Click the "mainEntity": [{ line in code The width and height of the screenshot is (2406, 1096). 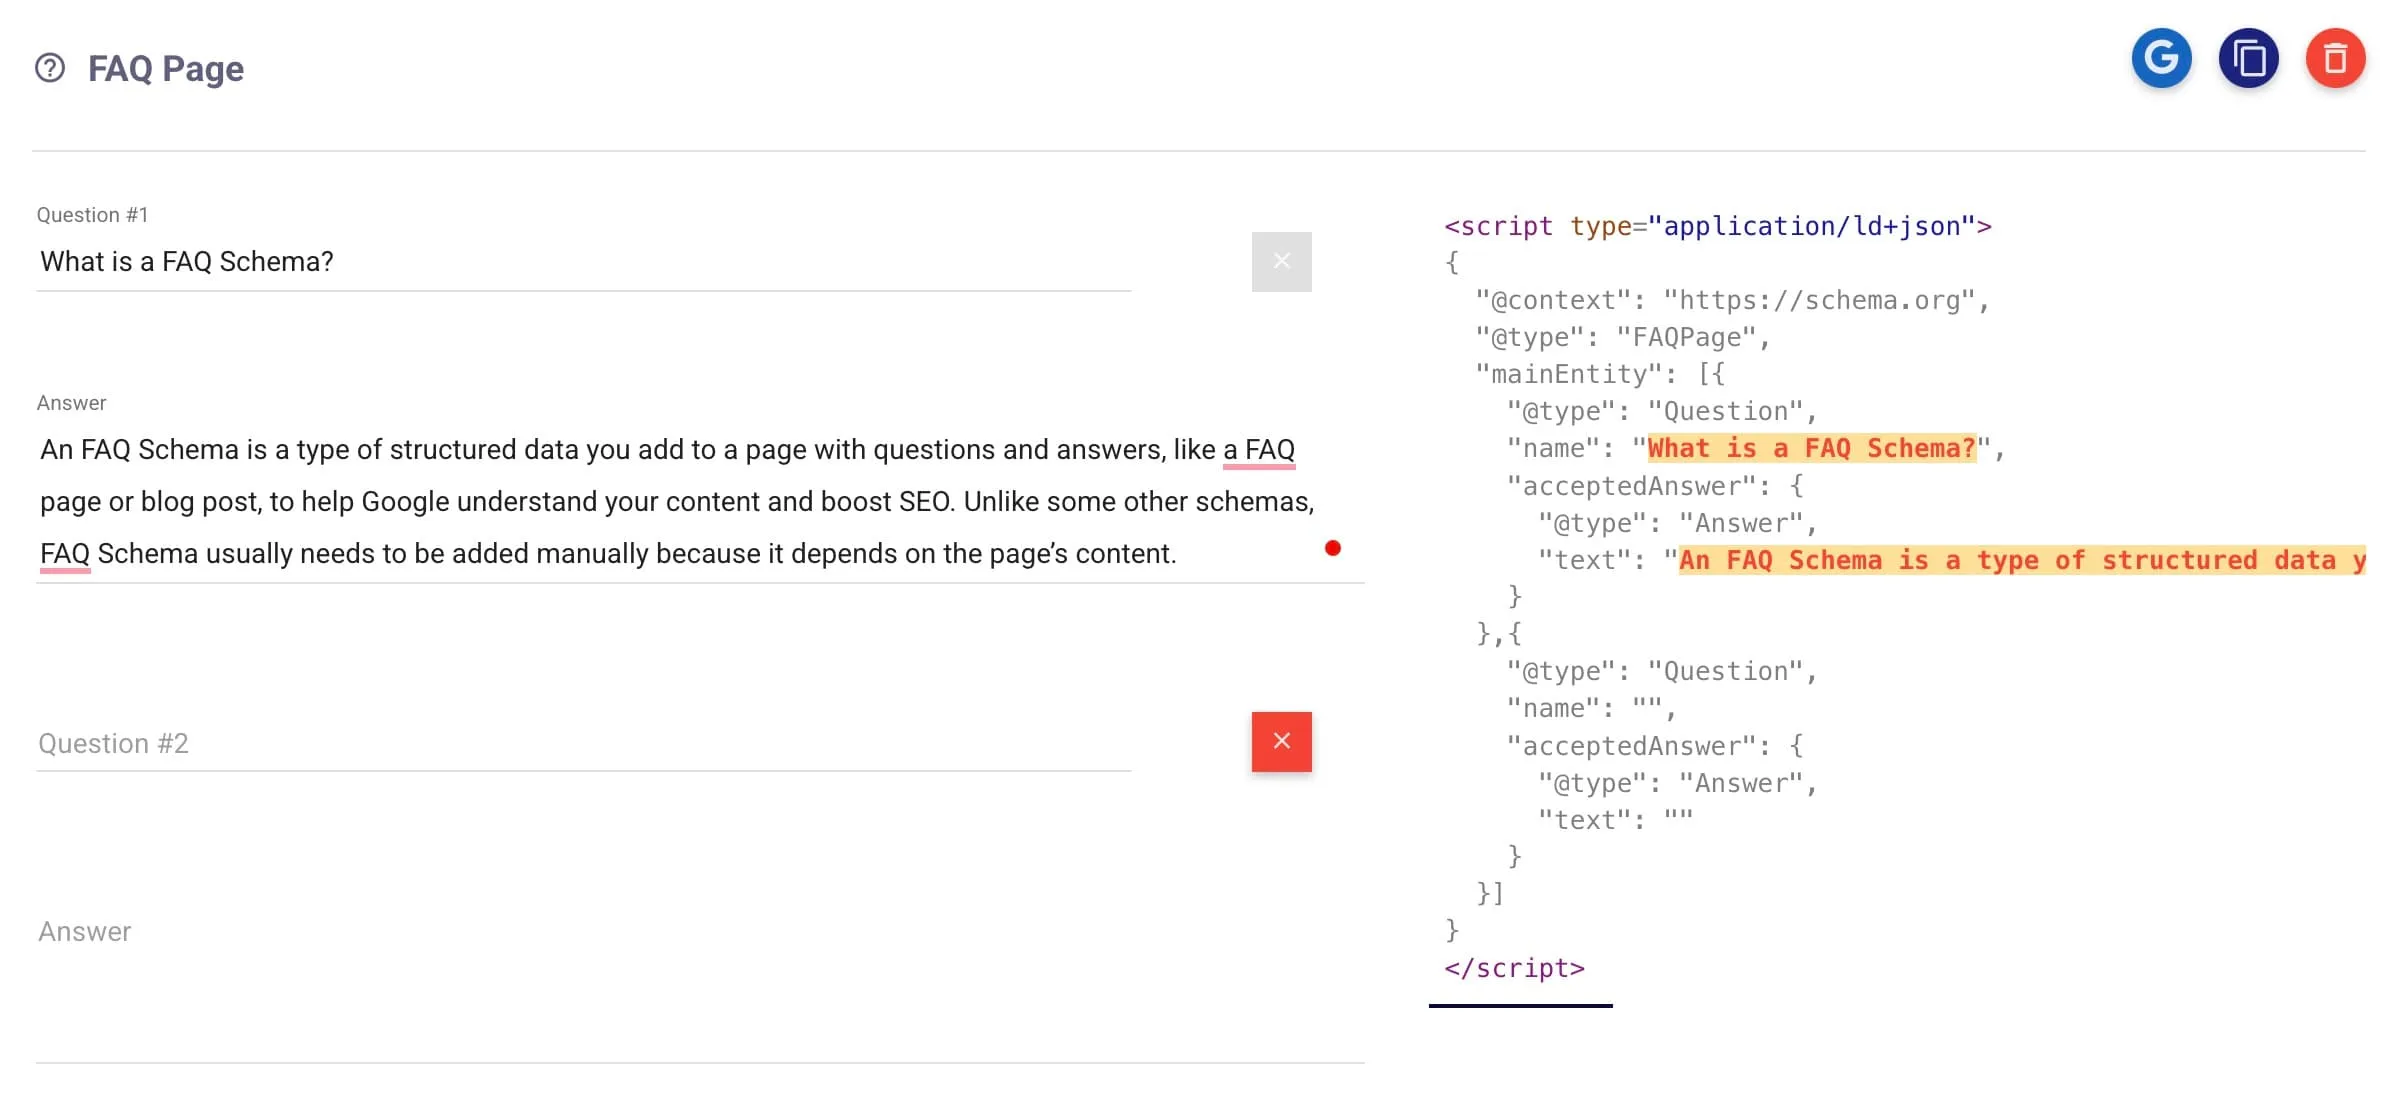pos(1601,374)
